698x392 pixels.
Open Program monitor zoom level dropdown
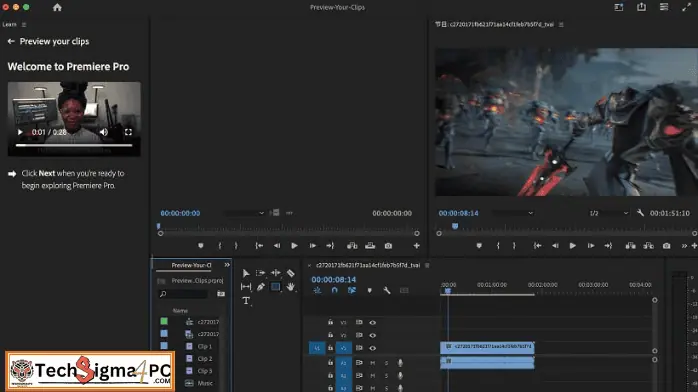point(513,213)
